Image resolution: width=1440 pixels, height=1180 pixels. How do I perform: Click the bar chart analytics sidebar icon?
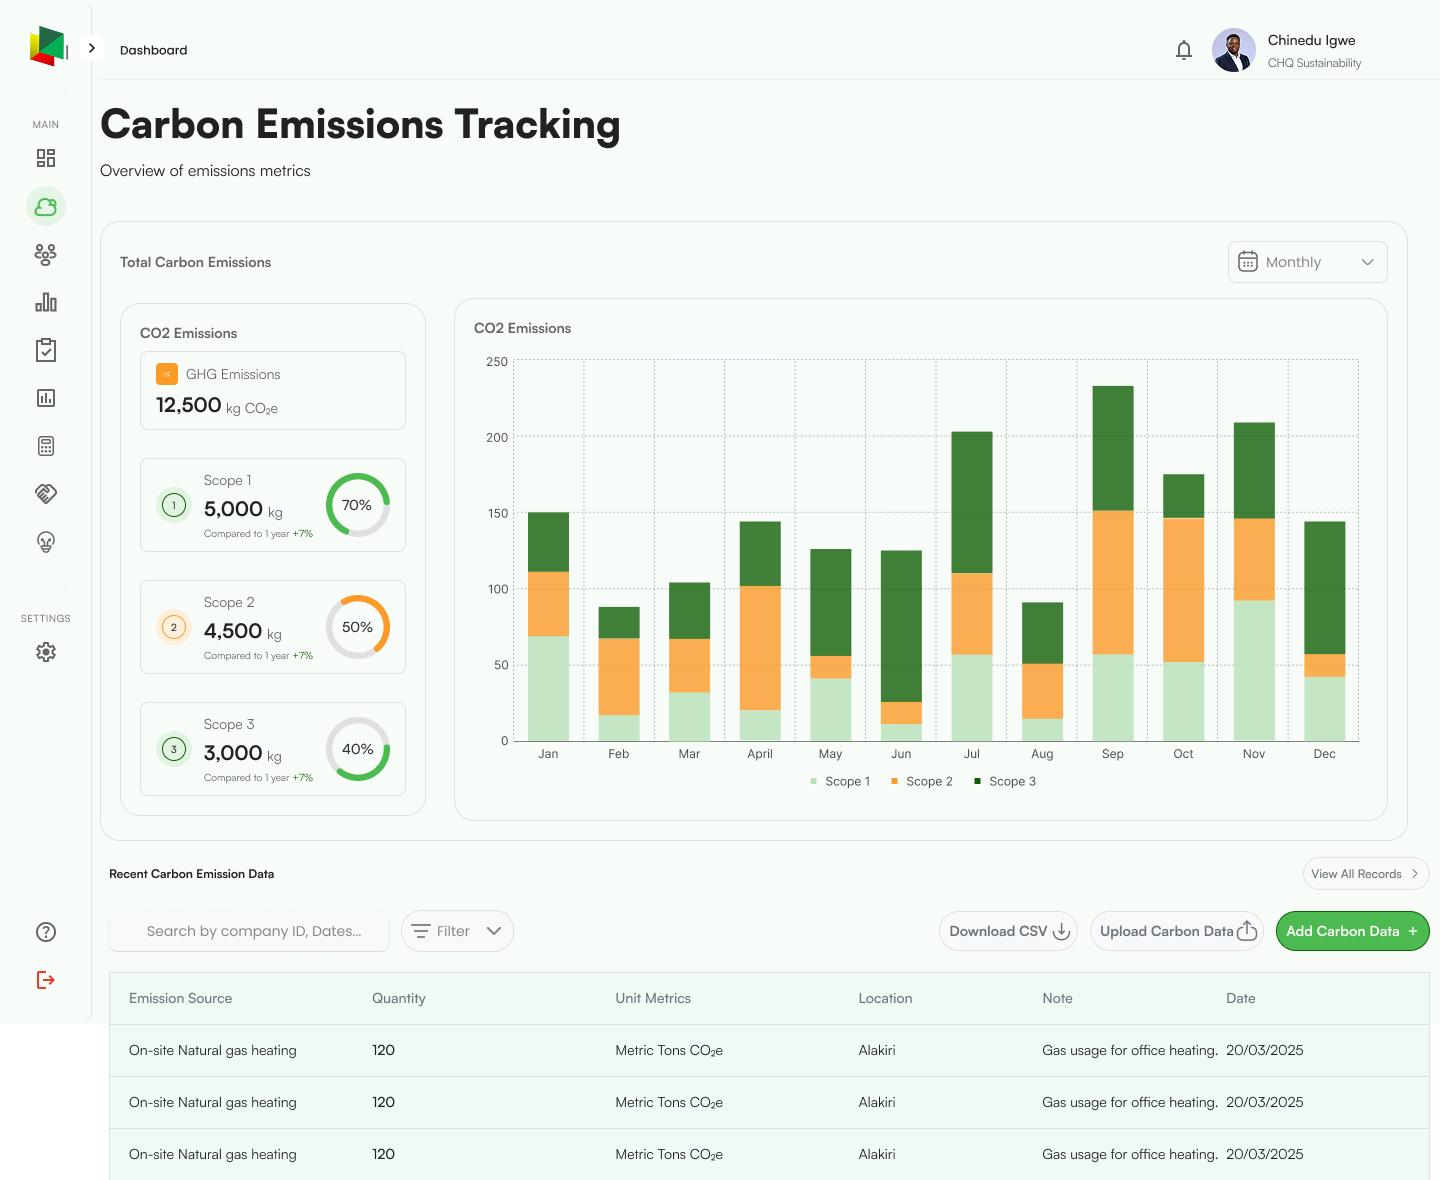pos(46,302)
